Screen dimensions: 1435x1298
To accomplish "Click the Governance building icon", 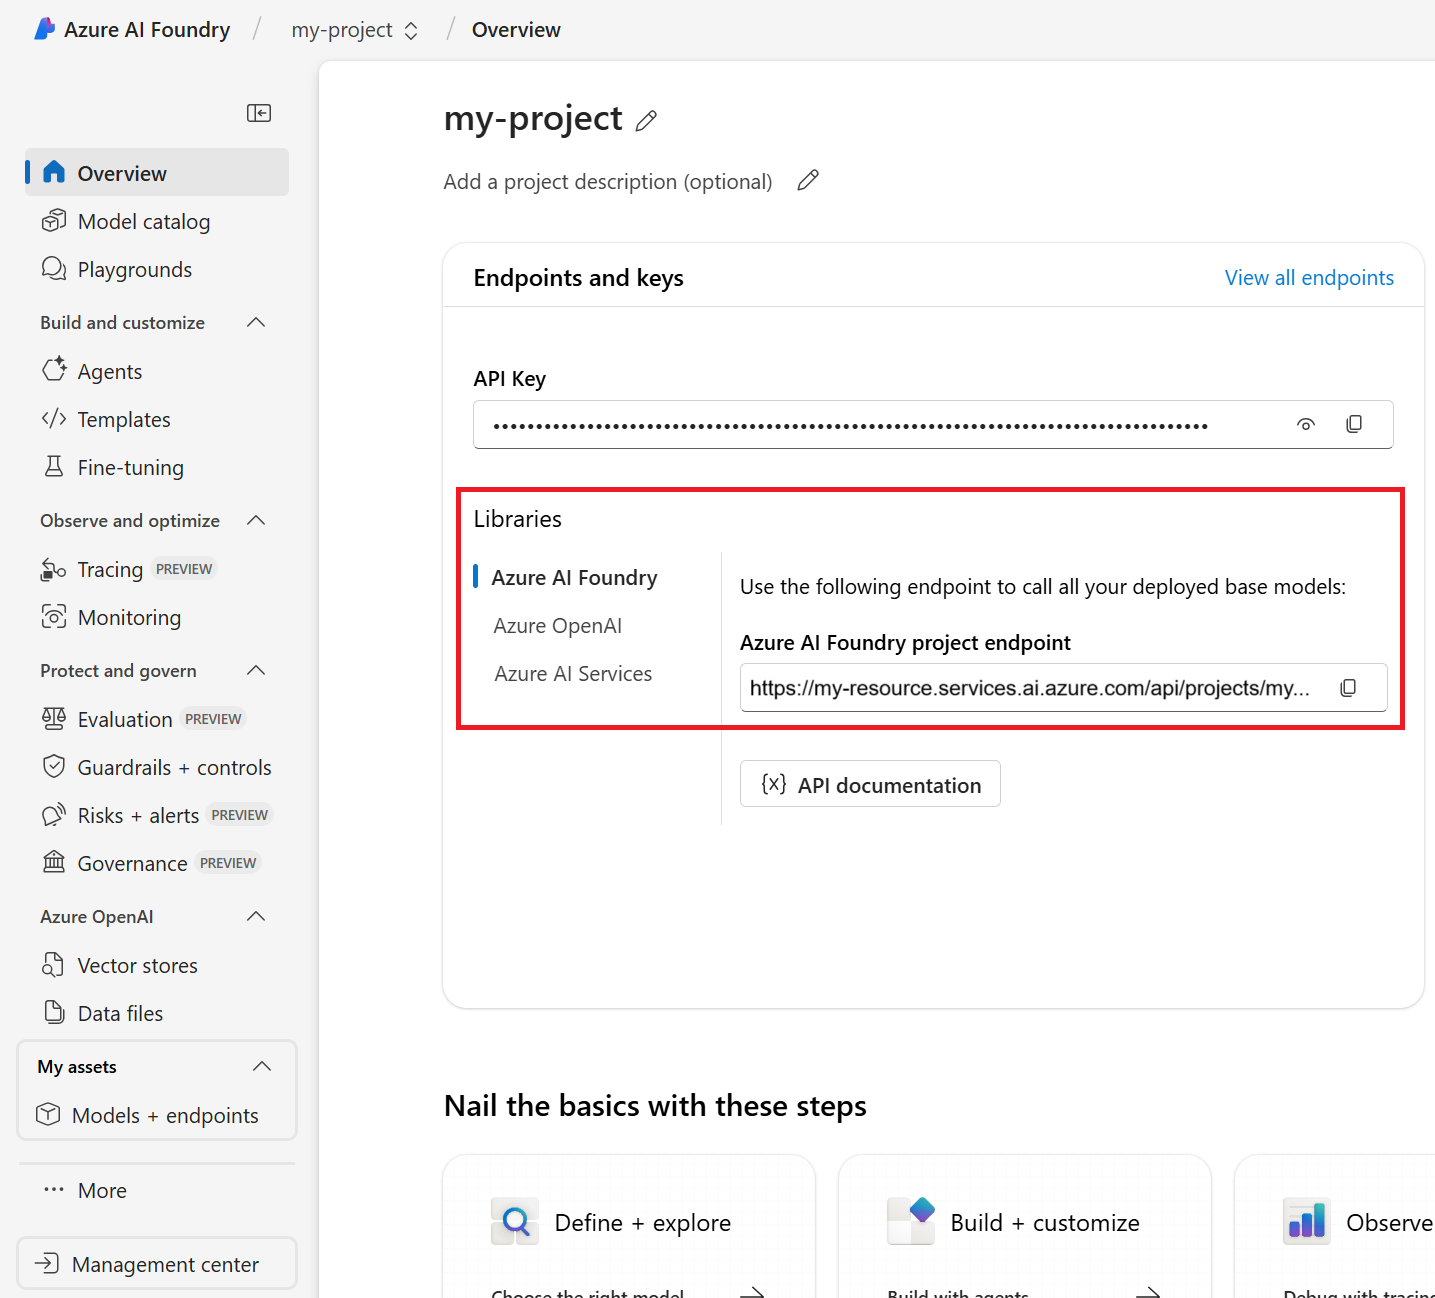I will pos(54,861).
